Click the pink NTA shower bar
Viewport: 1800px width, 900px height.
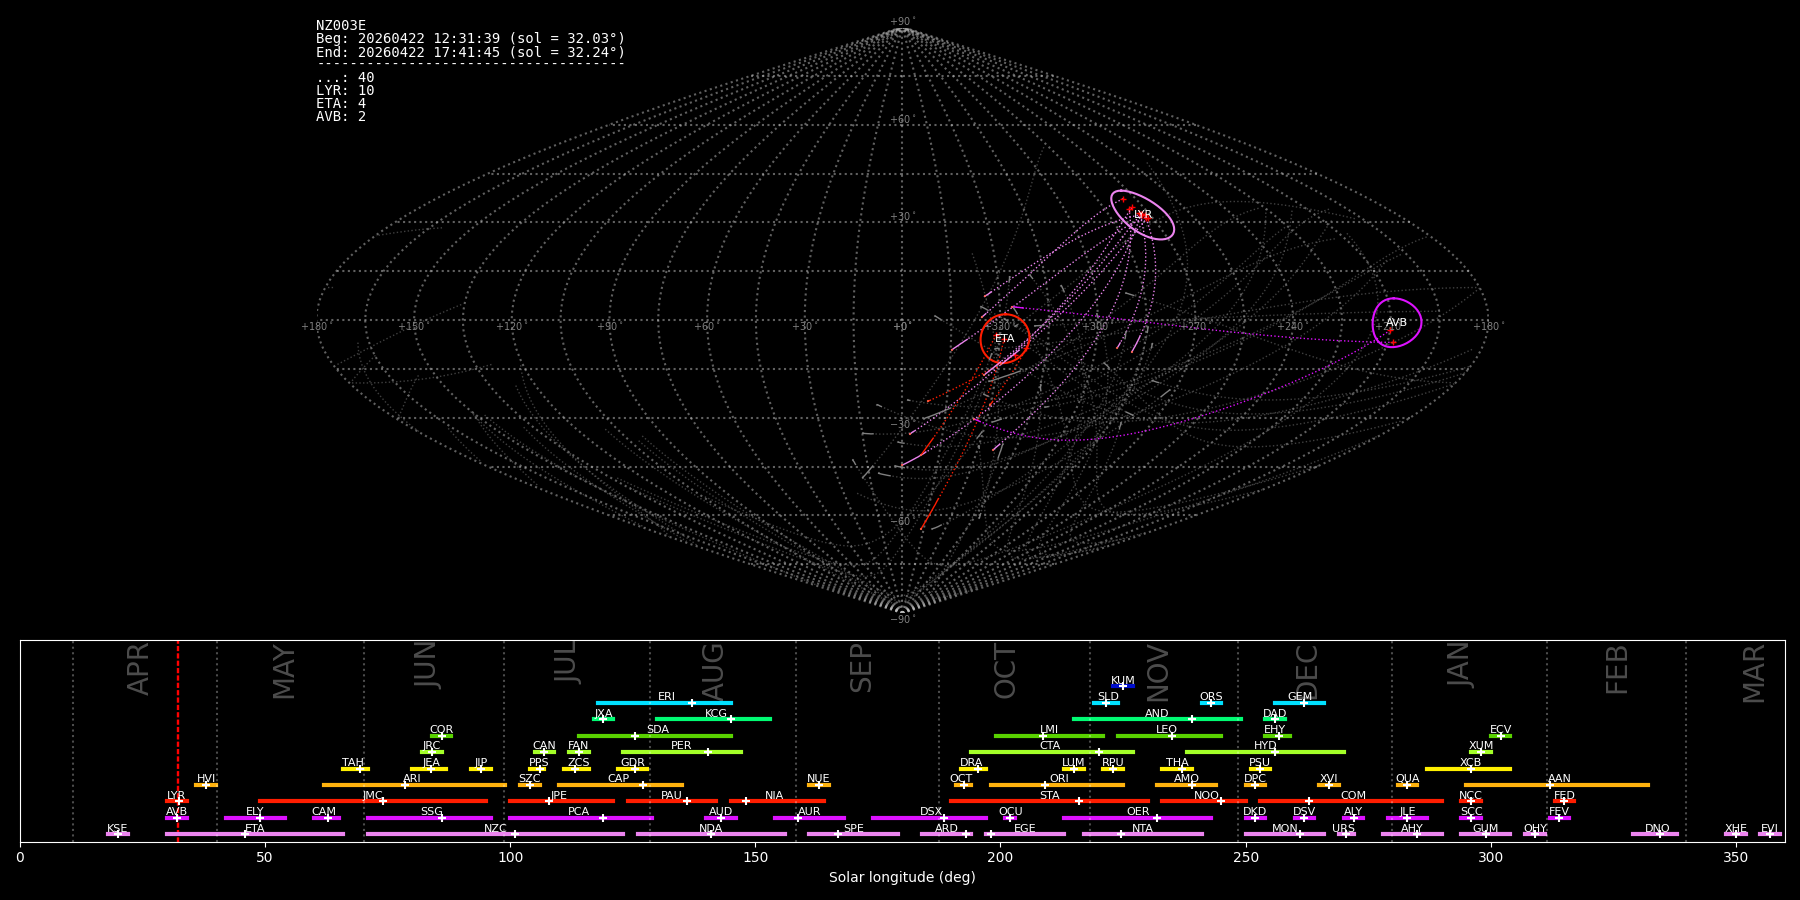(x=1142, y=834)
